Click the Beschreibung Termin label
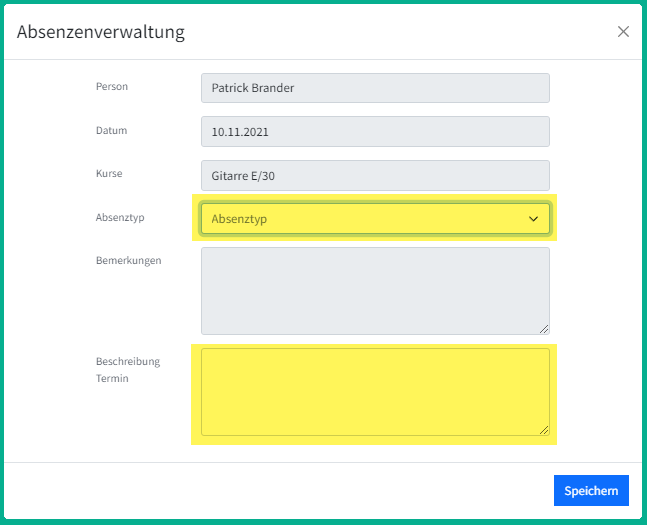The image size is (647, 525). (x=128, y=370)
